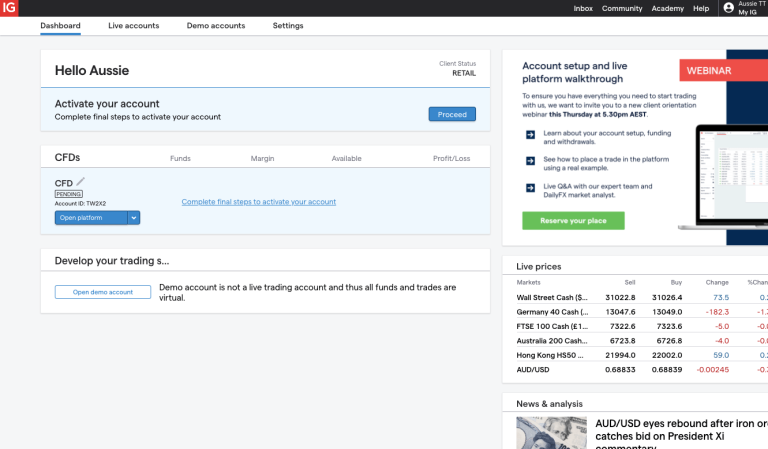
Task: Click the Open platform button
Action: [x=91, y=218]
